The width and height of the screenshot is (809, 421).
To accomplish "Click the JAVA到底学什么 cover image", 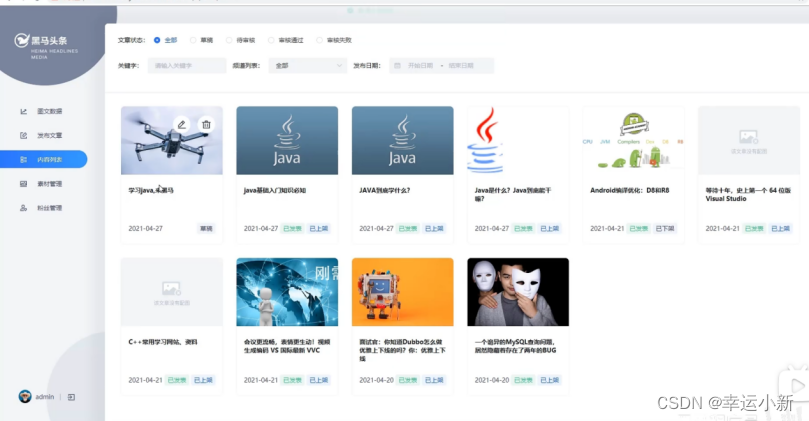I will (x=402, y=140).
